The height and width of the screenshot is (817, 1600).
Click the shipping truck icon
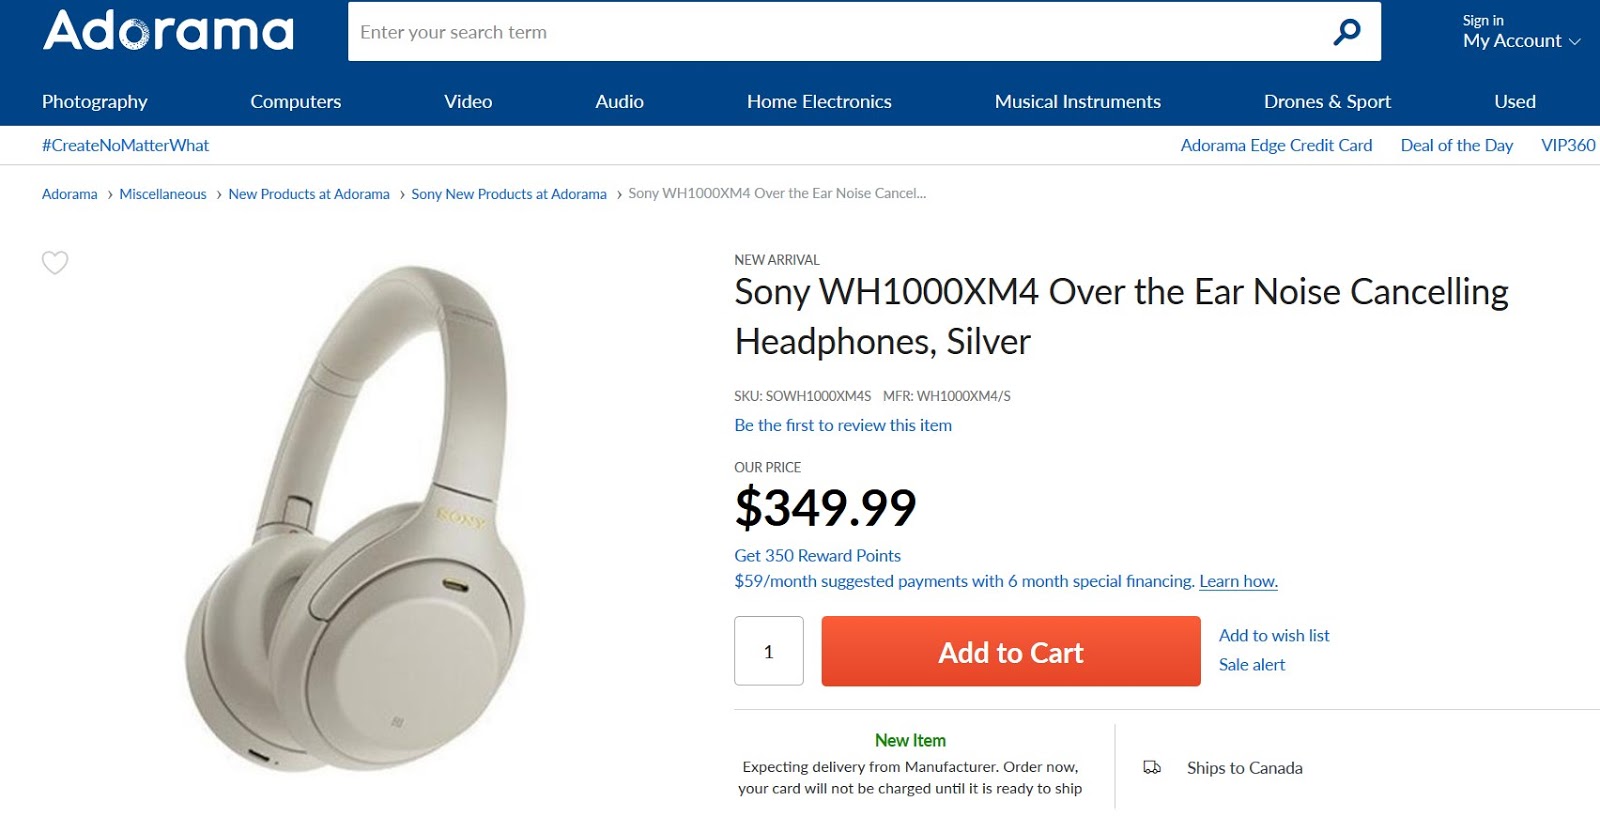[1152, 768]
